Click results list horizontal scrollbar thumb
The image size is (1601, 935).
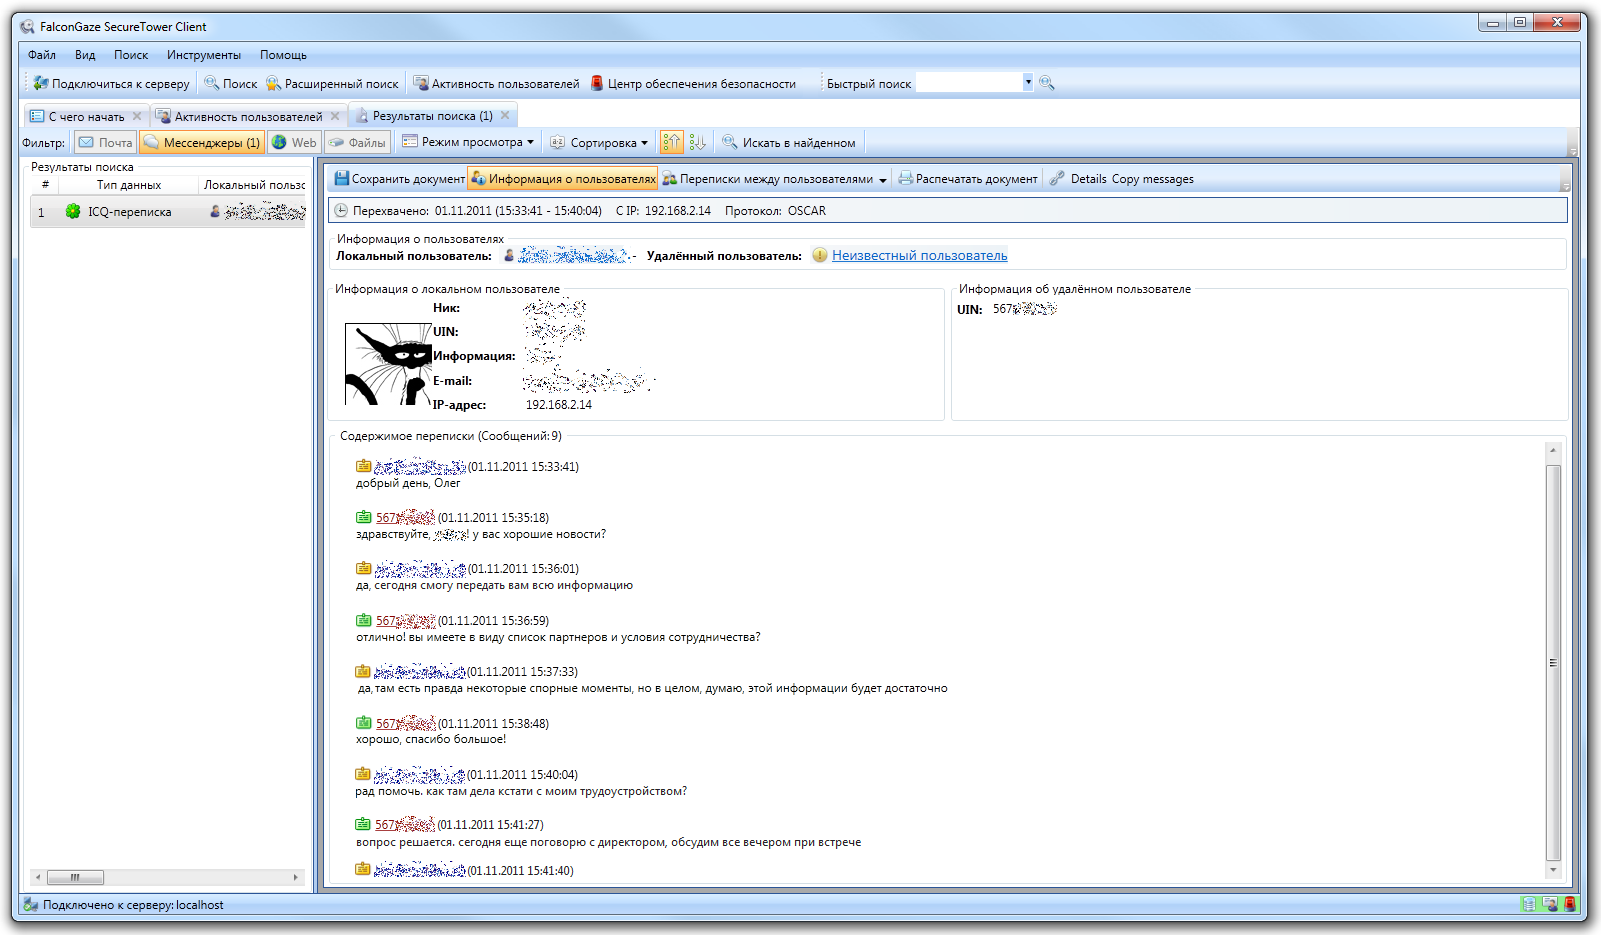[75, 877]
